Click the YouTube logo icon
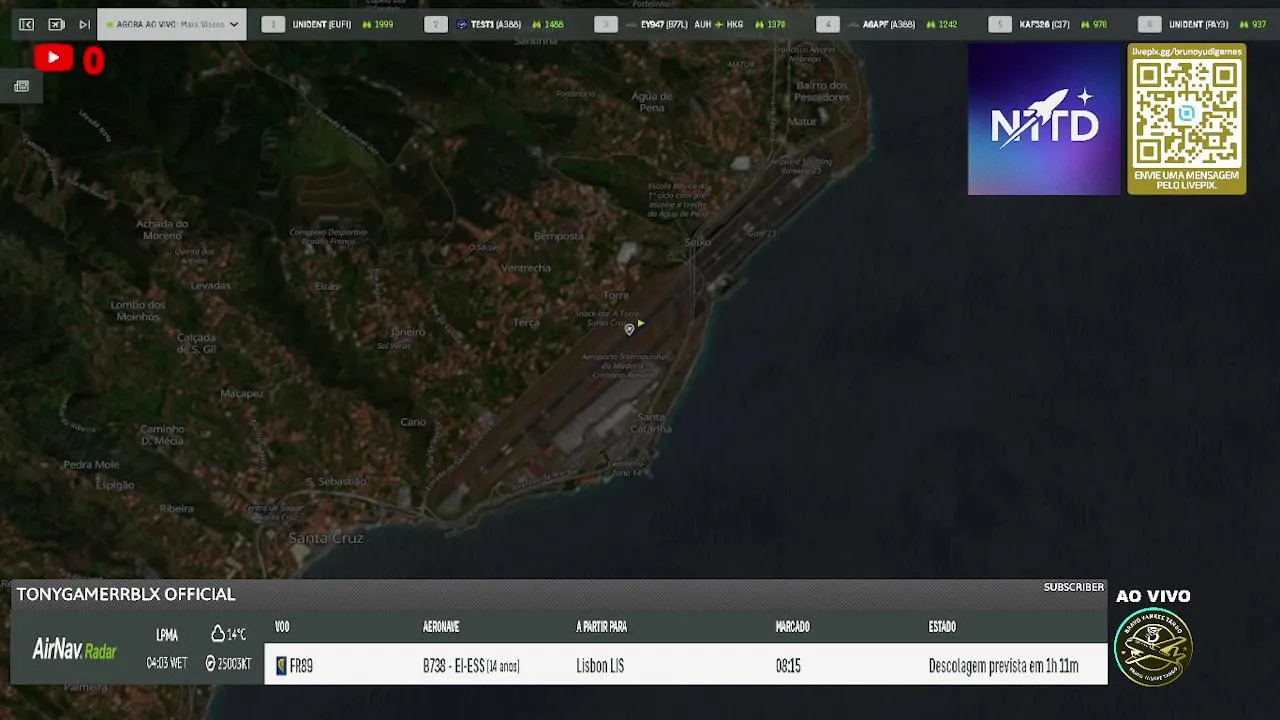The image size is (1280, 720). (53, 59)
